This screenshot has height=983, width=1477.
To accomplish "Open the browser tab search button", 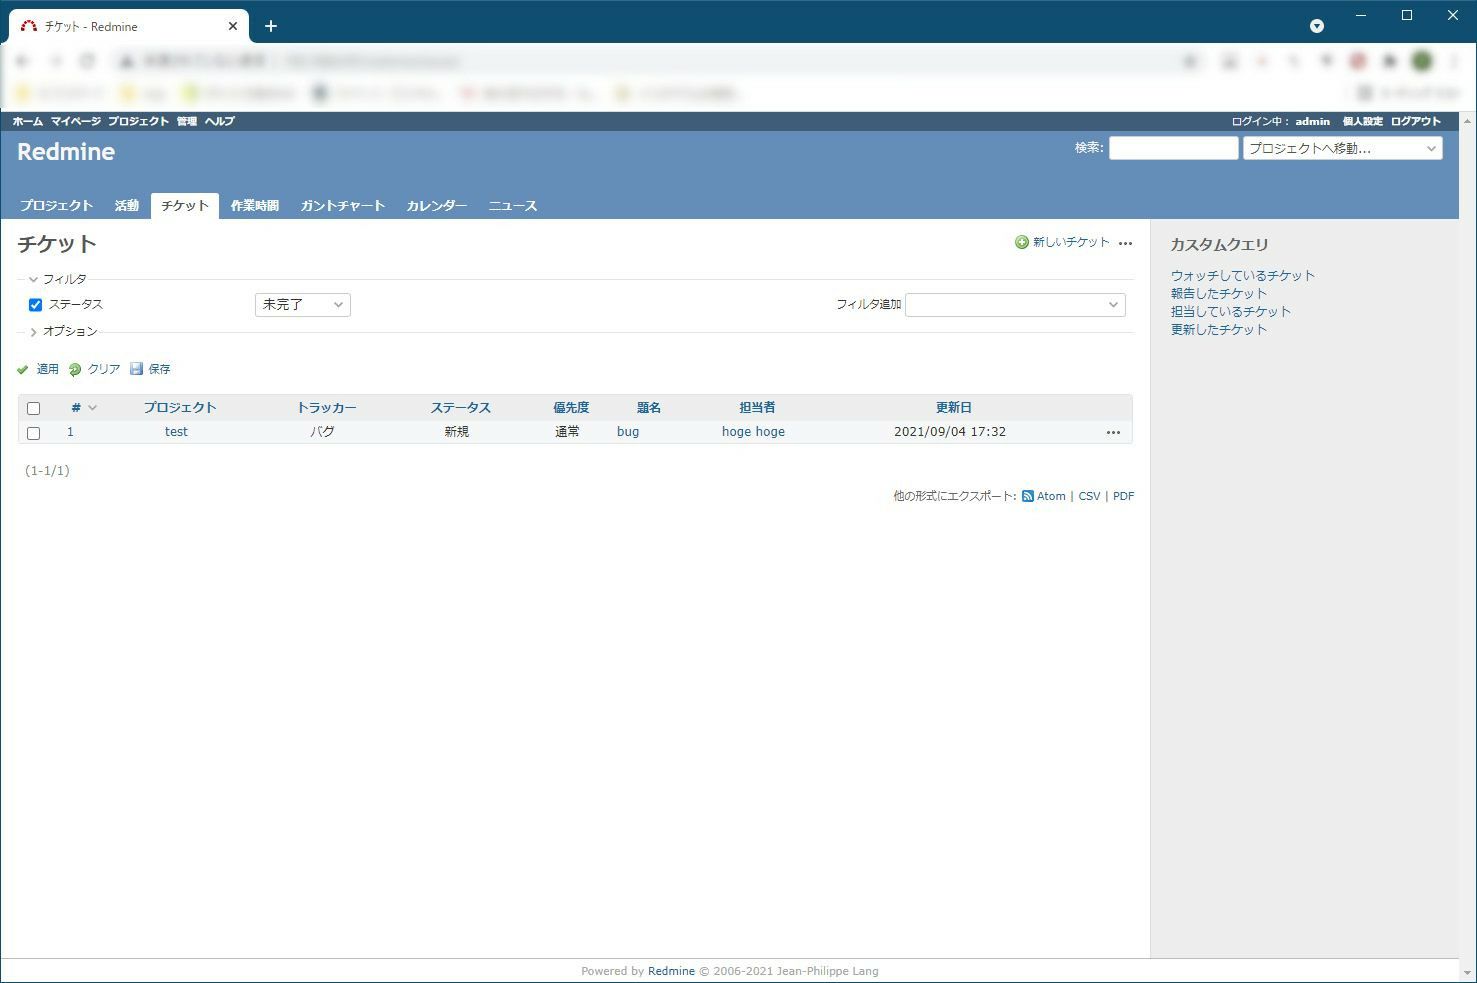I will 1317,26.
